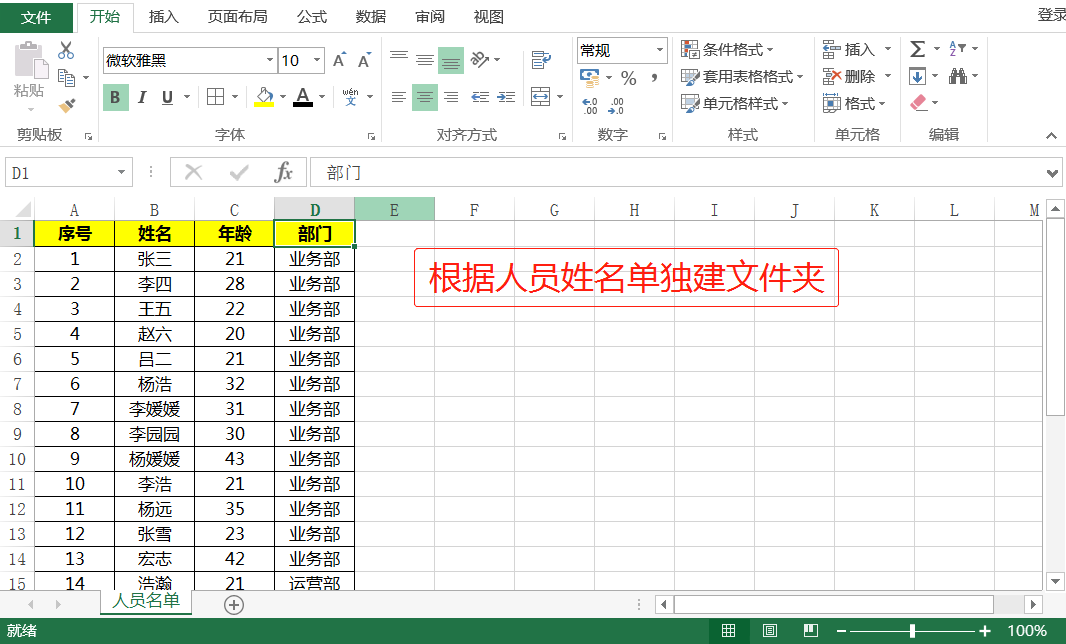Click the Paste clipboard icon
Viewport: 1066px width, 644px height.
pos(30,60)
